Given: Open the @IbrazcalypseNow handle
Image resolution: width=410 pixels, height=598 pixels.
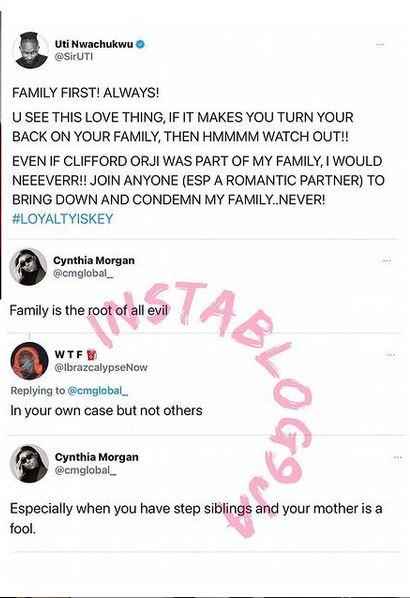Looking at the screenshot, I should [x=101, y=368].
